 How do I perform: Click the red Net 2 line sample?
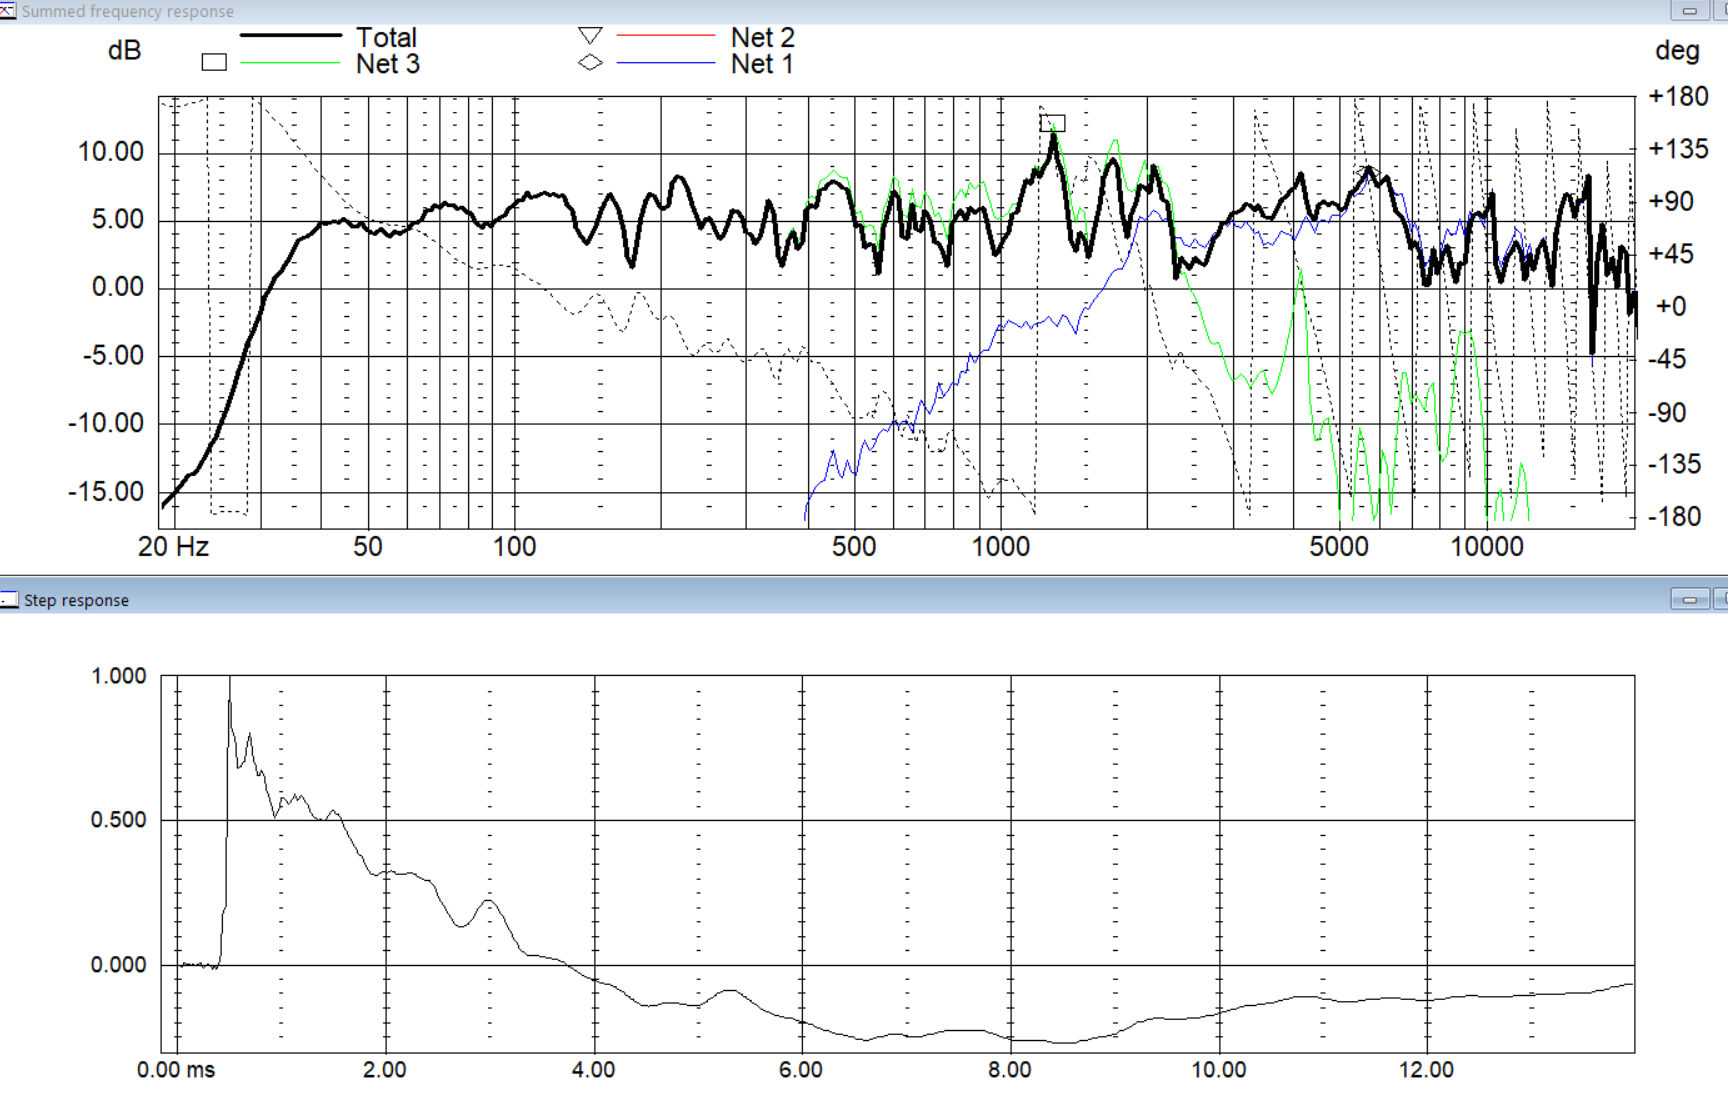666,36
